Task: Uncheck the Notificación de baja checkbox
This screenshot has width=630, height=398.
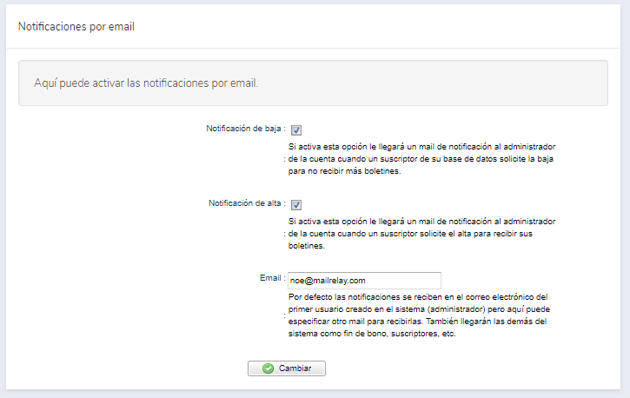Action: pos(296,130)
